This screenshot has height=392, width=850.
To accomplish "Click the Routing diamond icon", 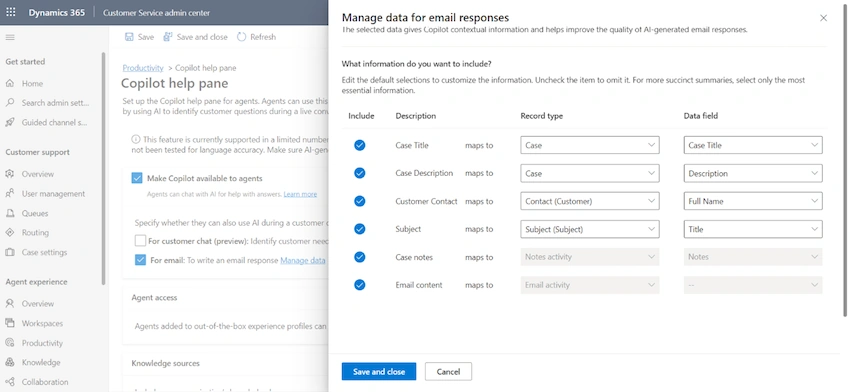I will pos(10,233).
